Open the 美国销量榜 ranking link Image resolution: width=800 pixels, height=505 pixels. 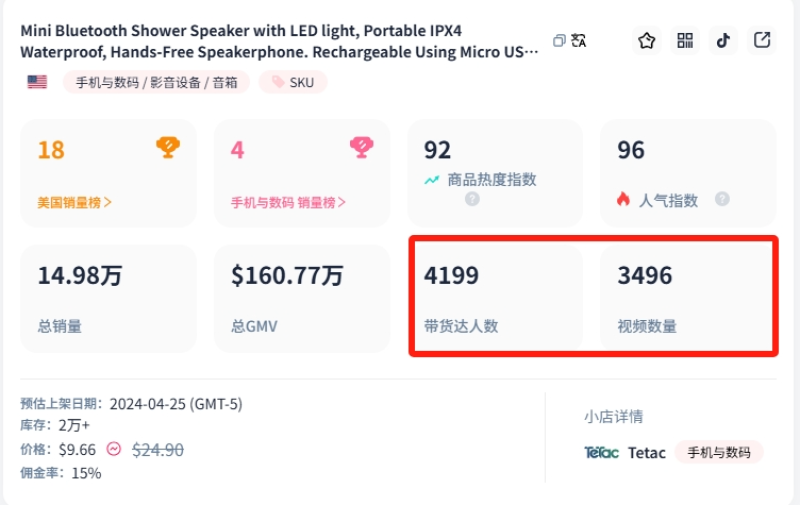click(75, 202)
